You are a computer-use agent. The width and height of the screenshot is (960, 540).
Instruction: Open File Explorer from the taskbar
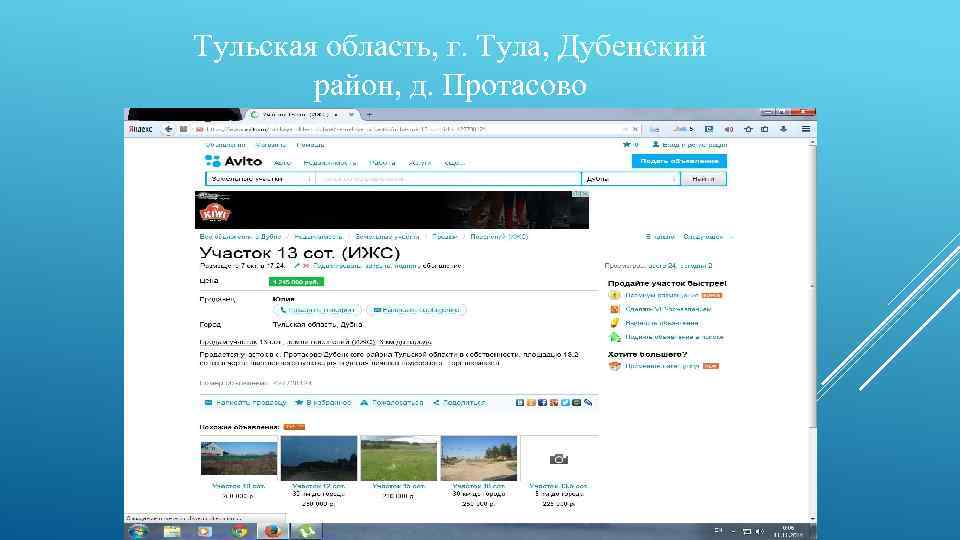(x=172, y=531)
